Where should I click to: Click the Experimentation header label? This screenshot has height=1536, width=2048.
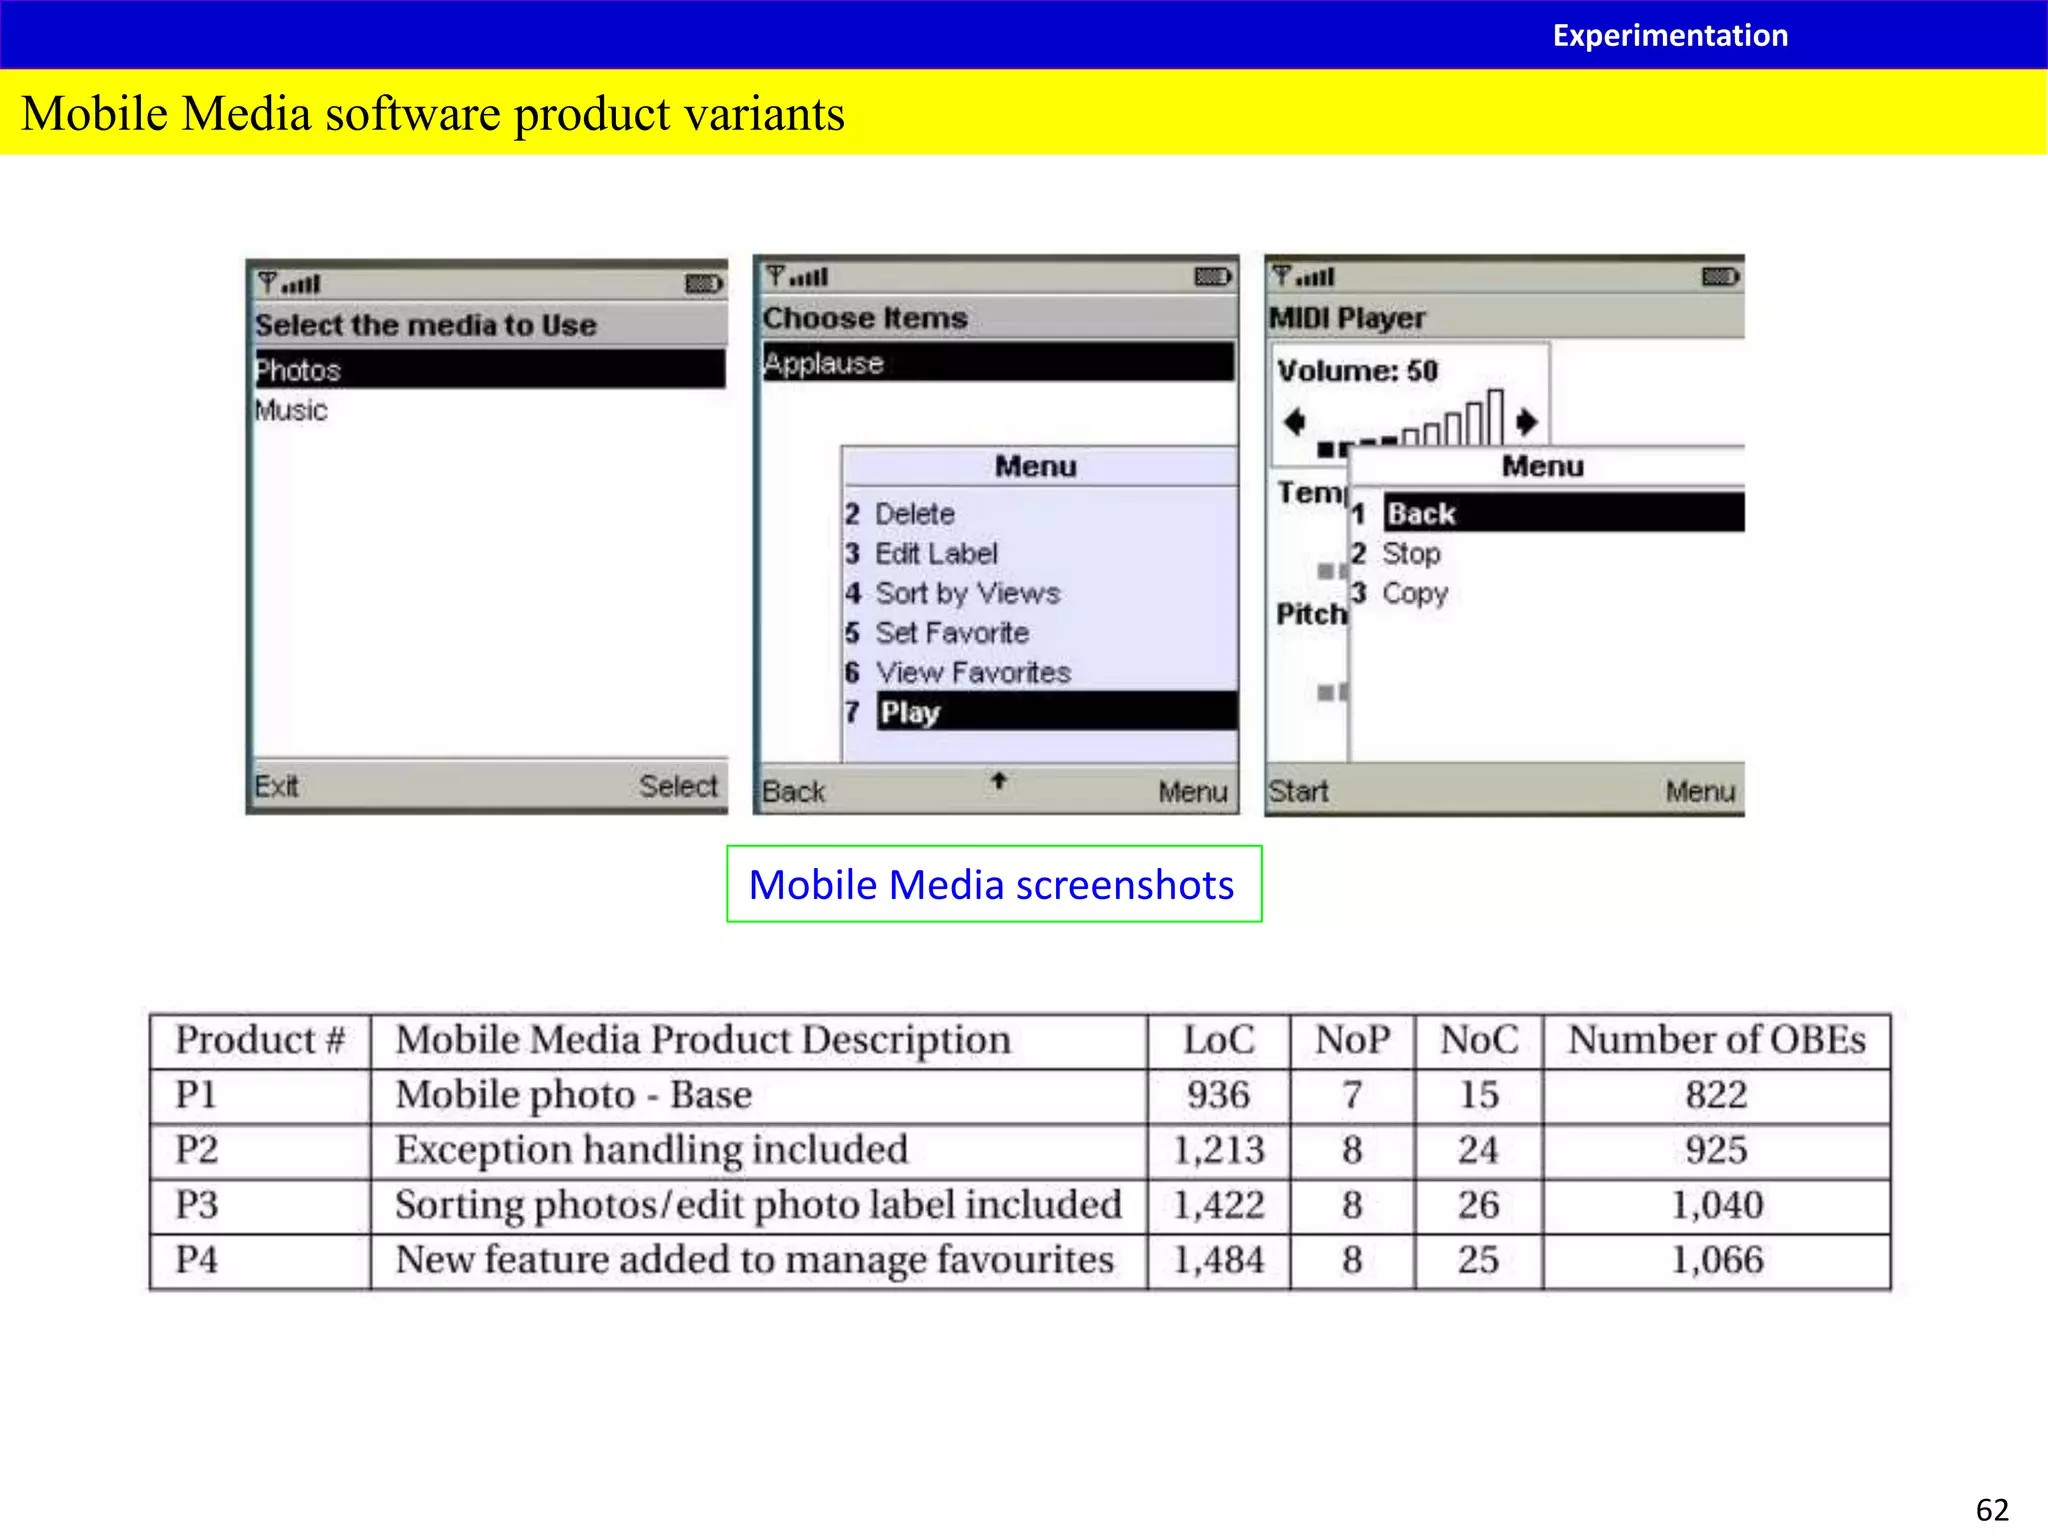(1670, 35)
